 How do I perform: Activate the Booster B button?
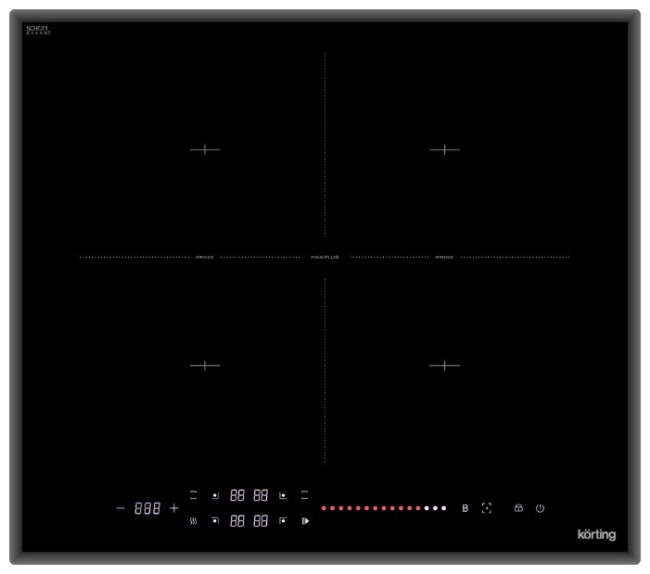(x=465, y=508)
